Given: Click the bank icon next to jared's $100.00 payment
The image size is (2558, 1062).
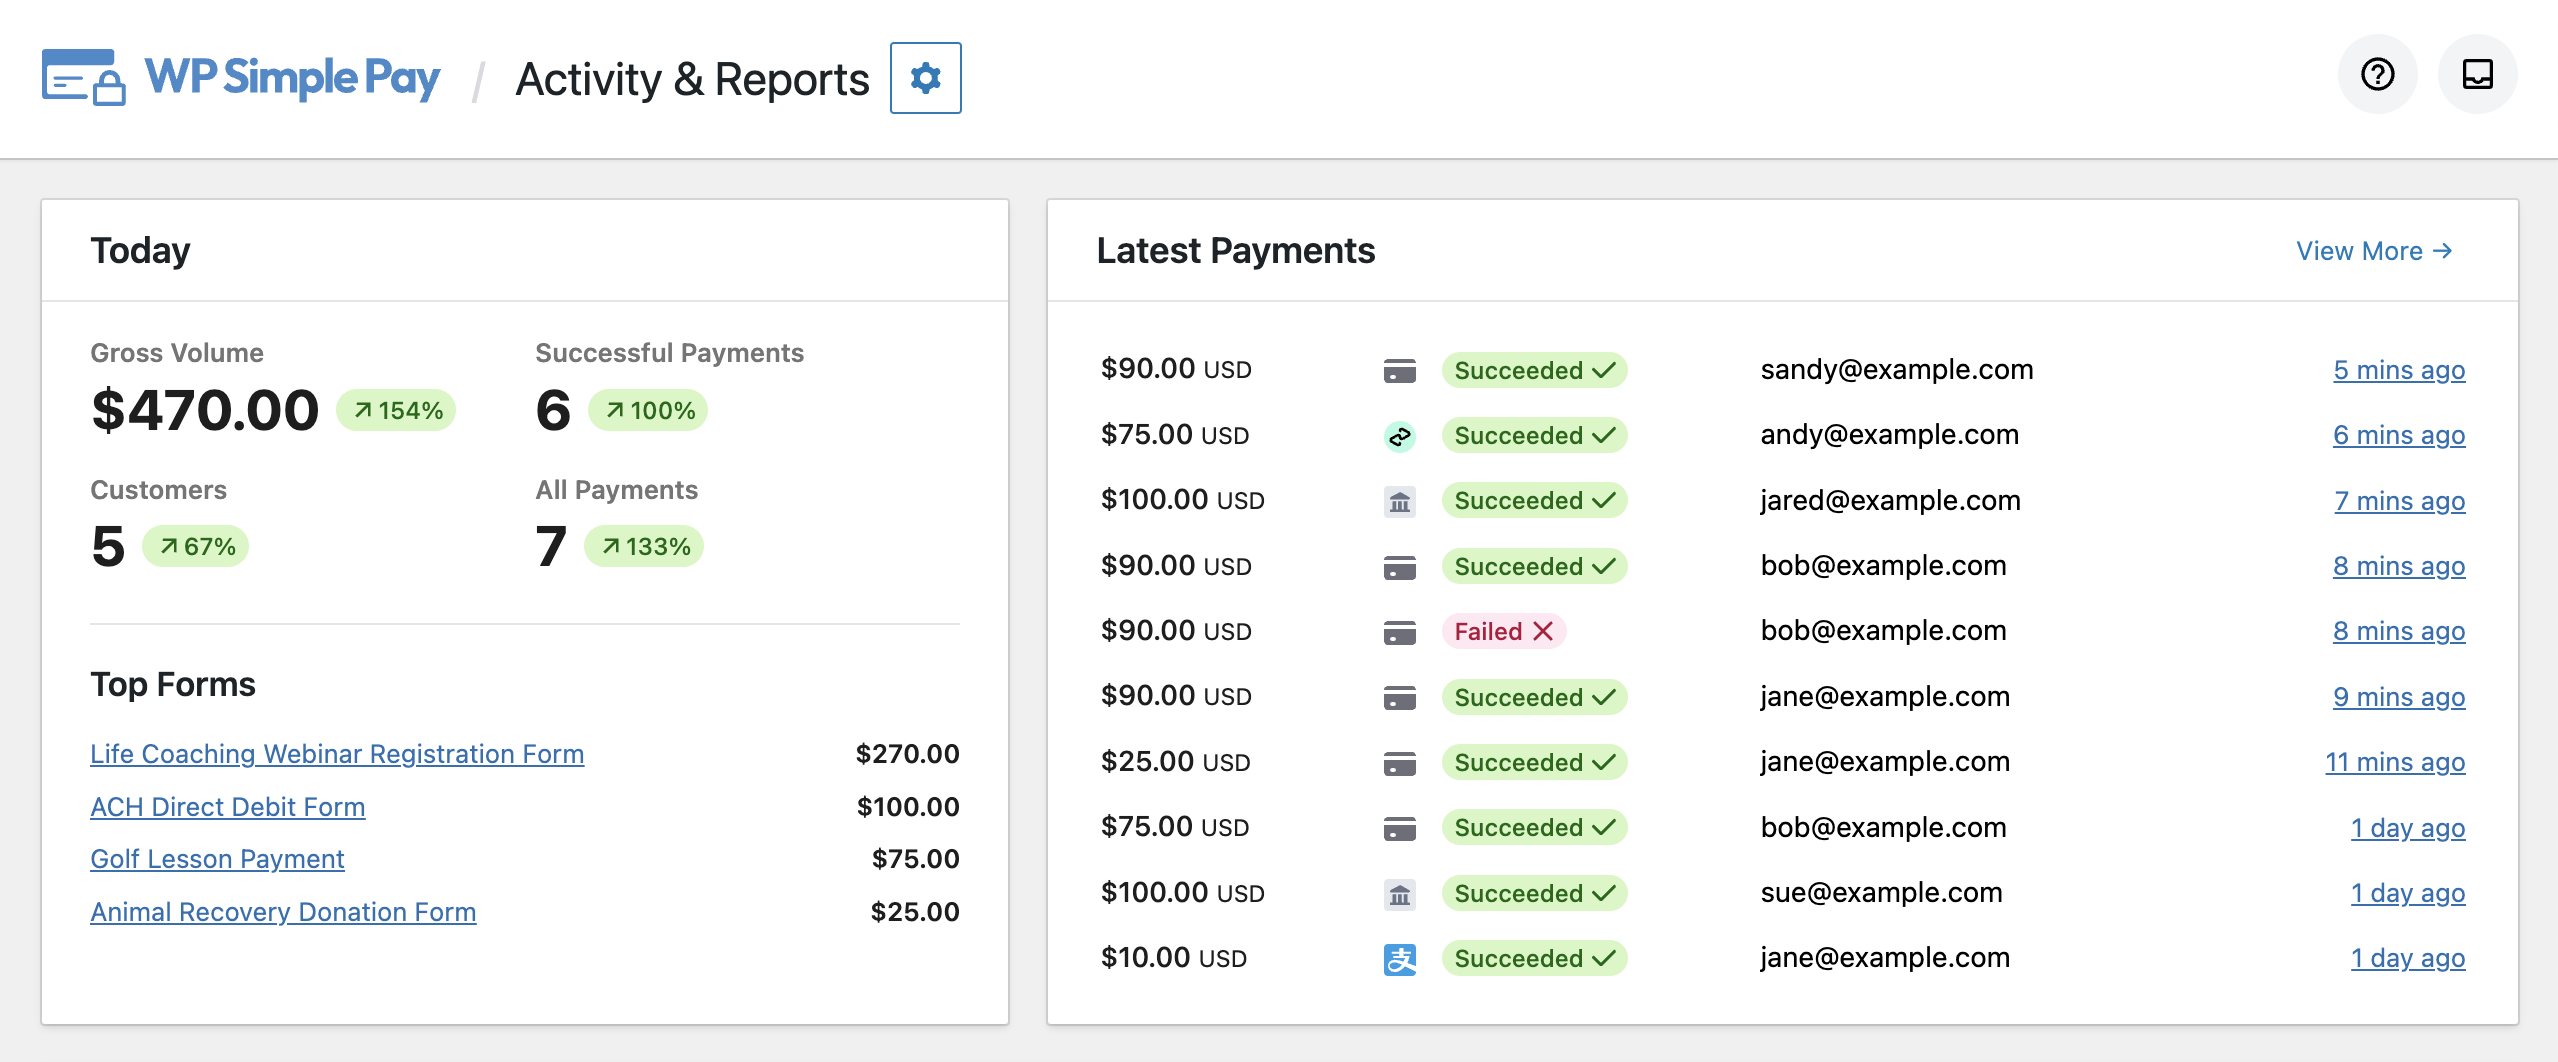Looking at the screenshot, I should click(1401, 501).
